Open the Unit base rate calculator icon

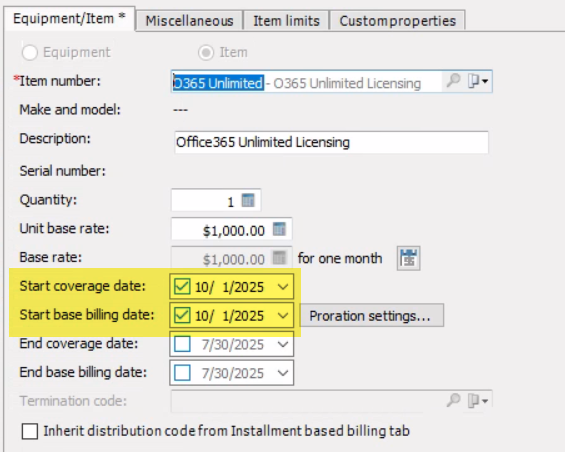click(x=279, y=229)
